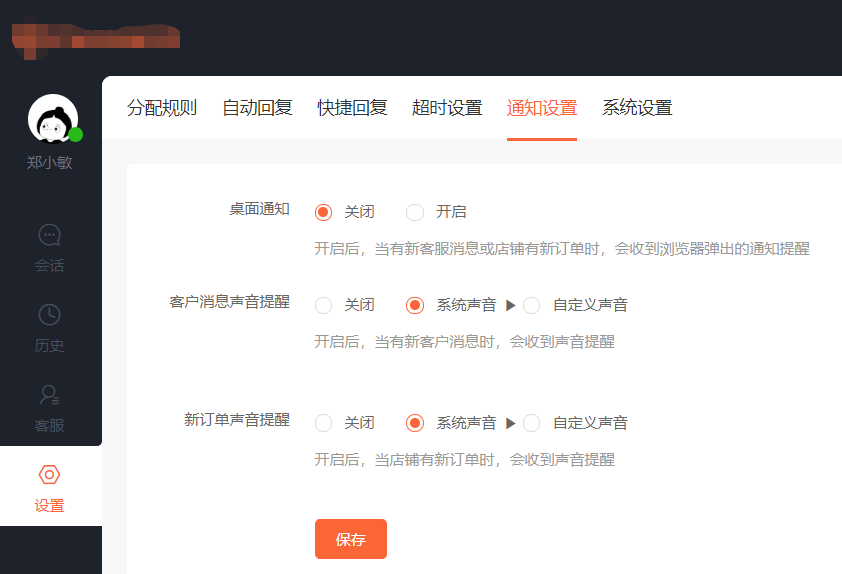Select 自定义声音 for 新订单声音提醒
This screenshot has width=842, height=574.
coord(532,423)
